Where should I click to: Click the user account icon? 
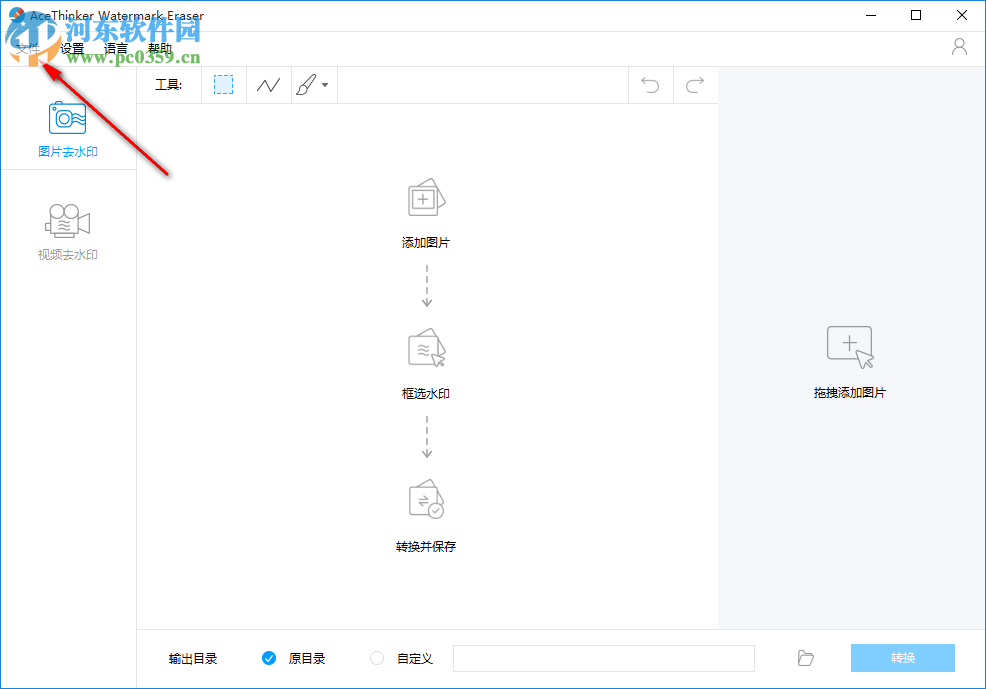[x=959, y=46]
